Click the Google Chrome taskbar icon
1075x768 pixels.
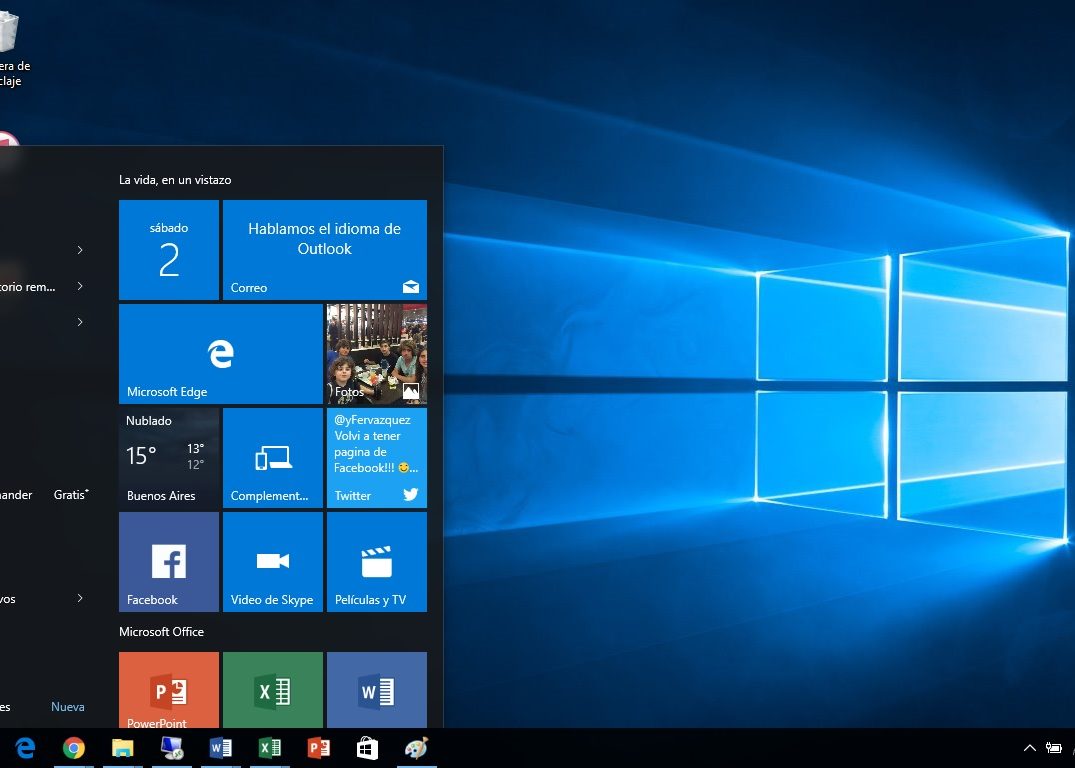[x=73, y=748]
